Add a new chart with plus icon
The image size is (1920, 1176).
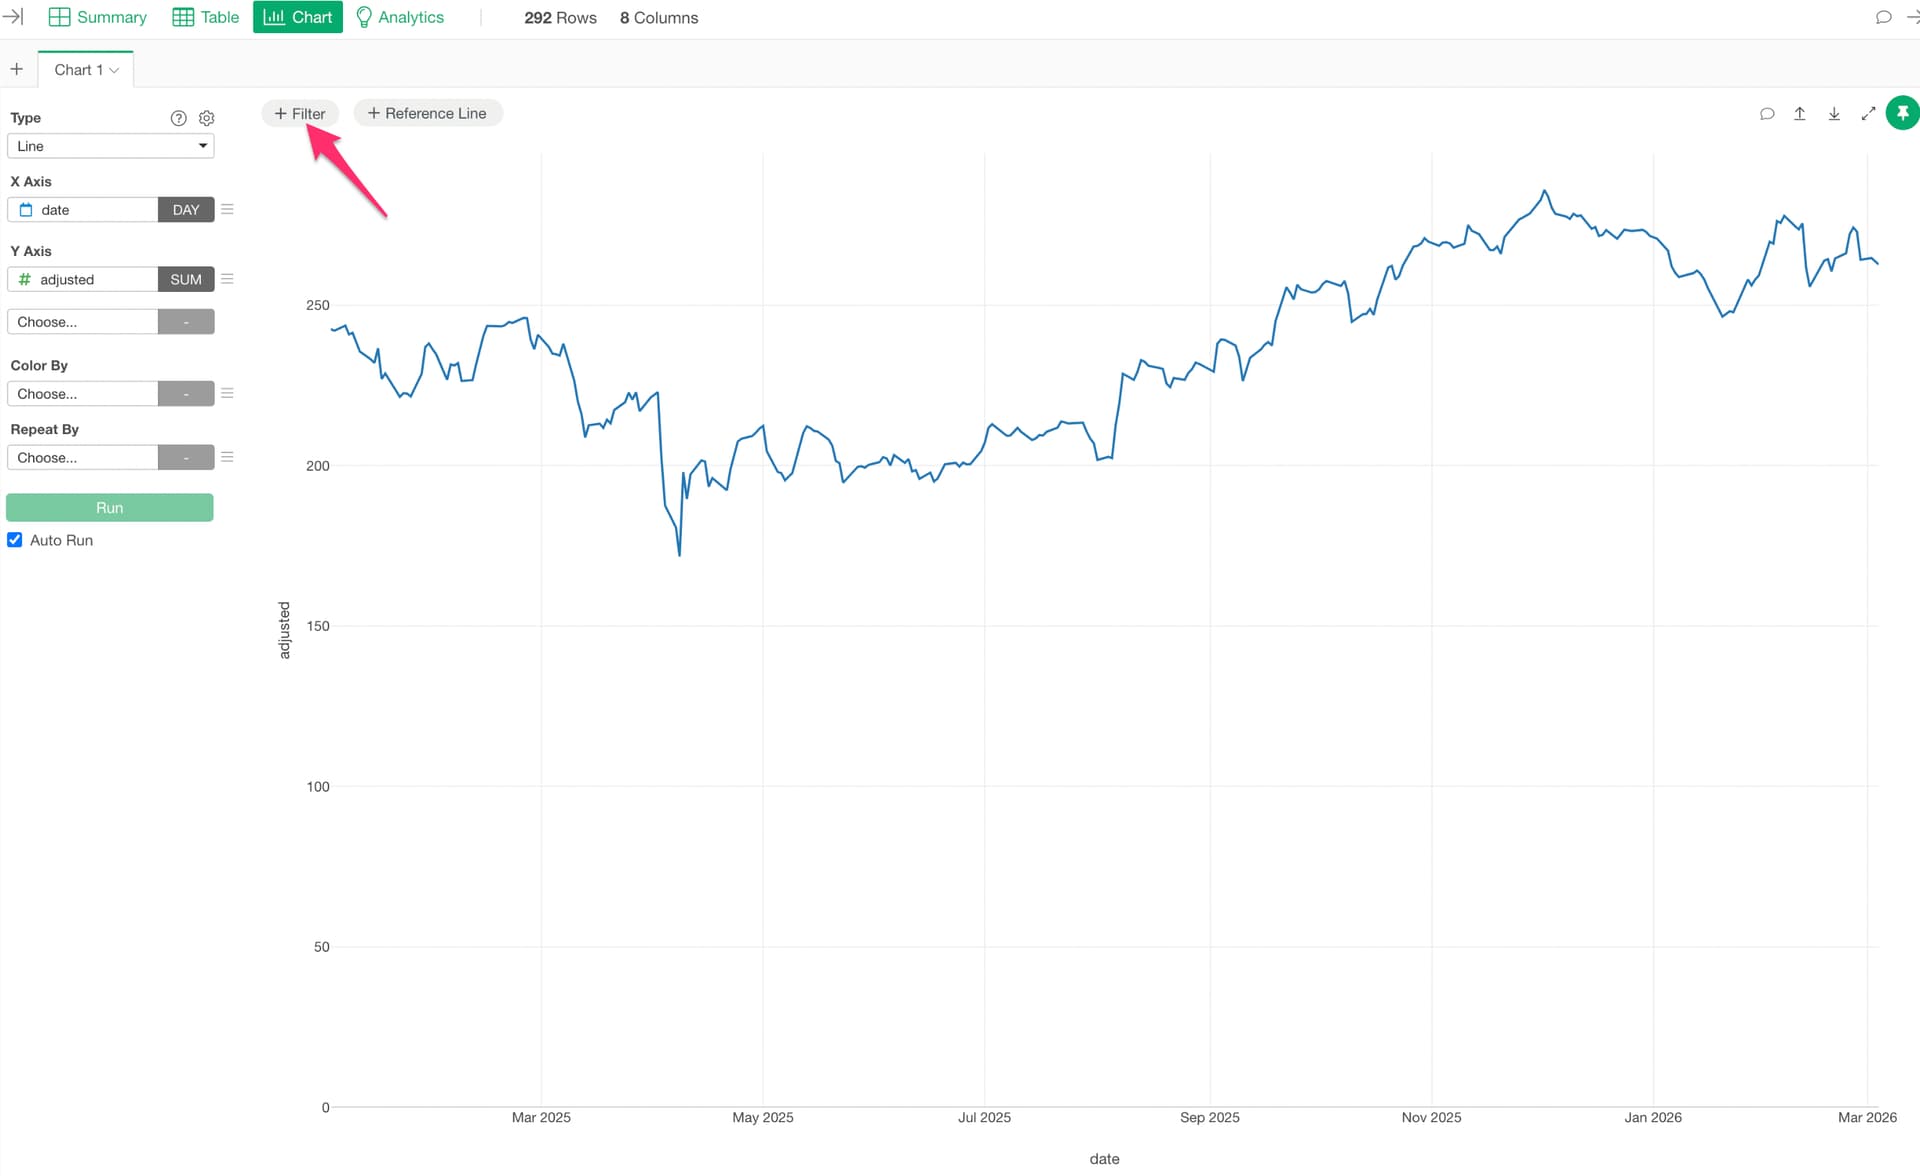coord(17,69)
